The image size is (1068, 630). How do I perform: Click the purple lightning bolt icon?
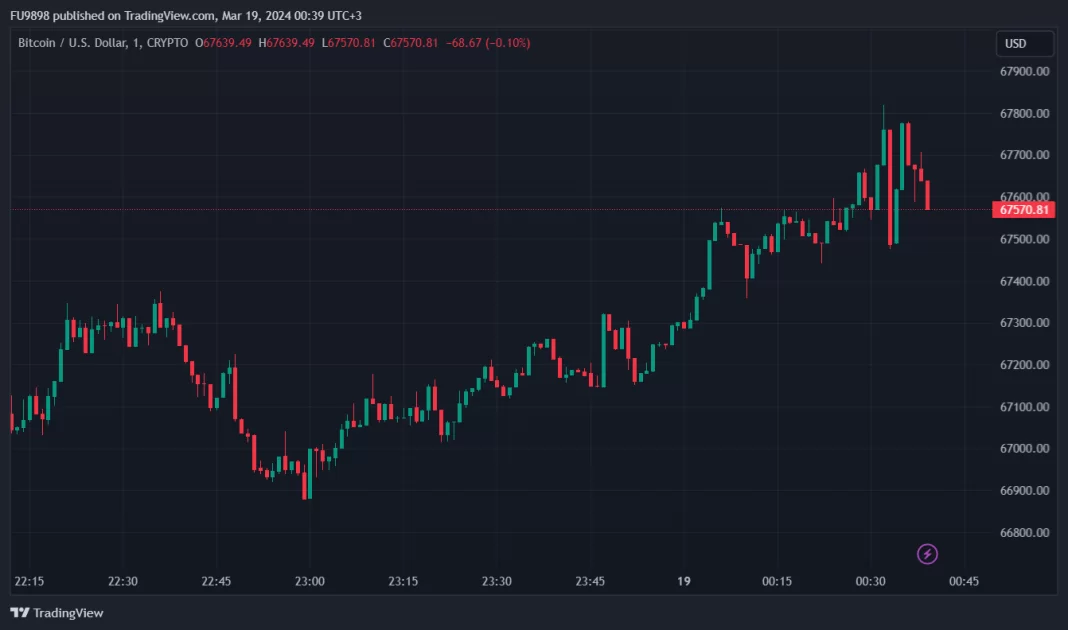point(927,554)
